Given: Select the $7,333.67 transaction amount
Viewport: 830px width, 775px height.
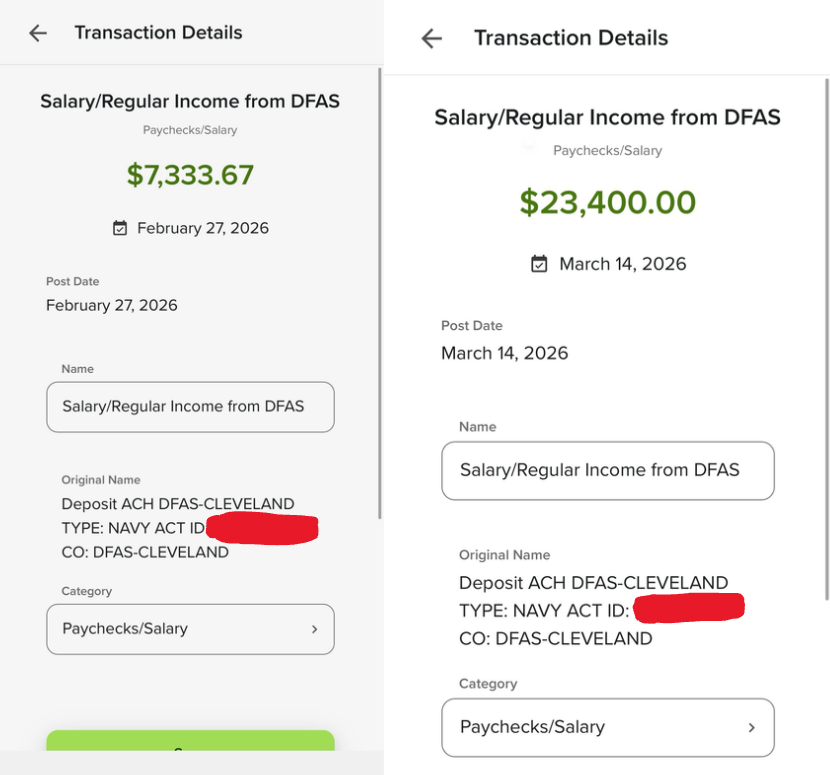Looking at the screenshot, I should (x=190, y=174).
